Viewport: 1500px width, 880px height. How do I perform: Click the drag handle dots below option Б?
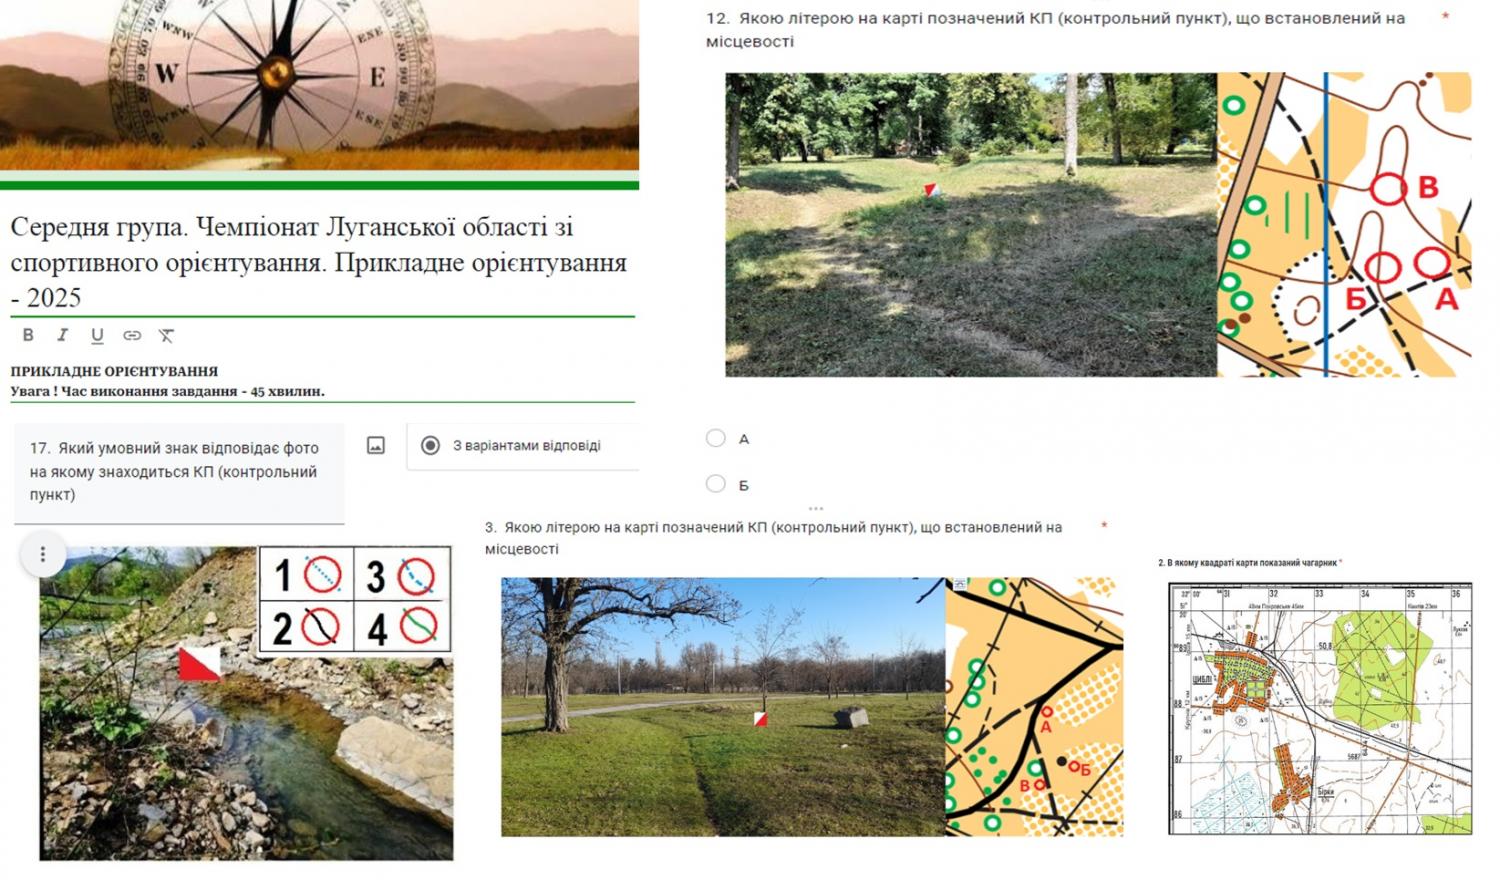(x=816, y=508)
